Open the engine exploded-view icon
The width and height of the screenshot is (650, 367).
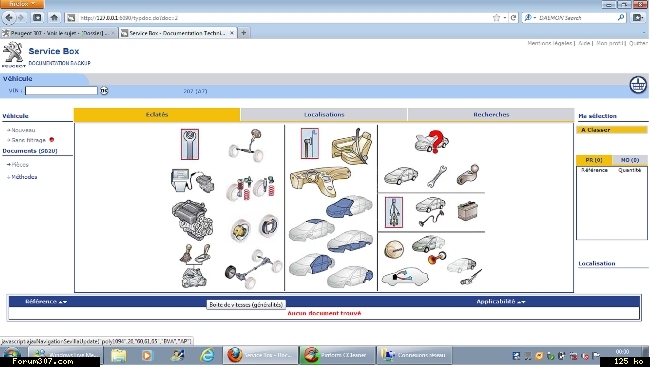[x=192, y=220]
